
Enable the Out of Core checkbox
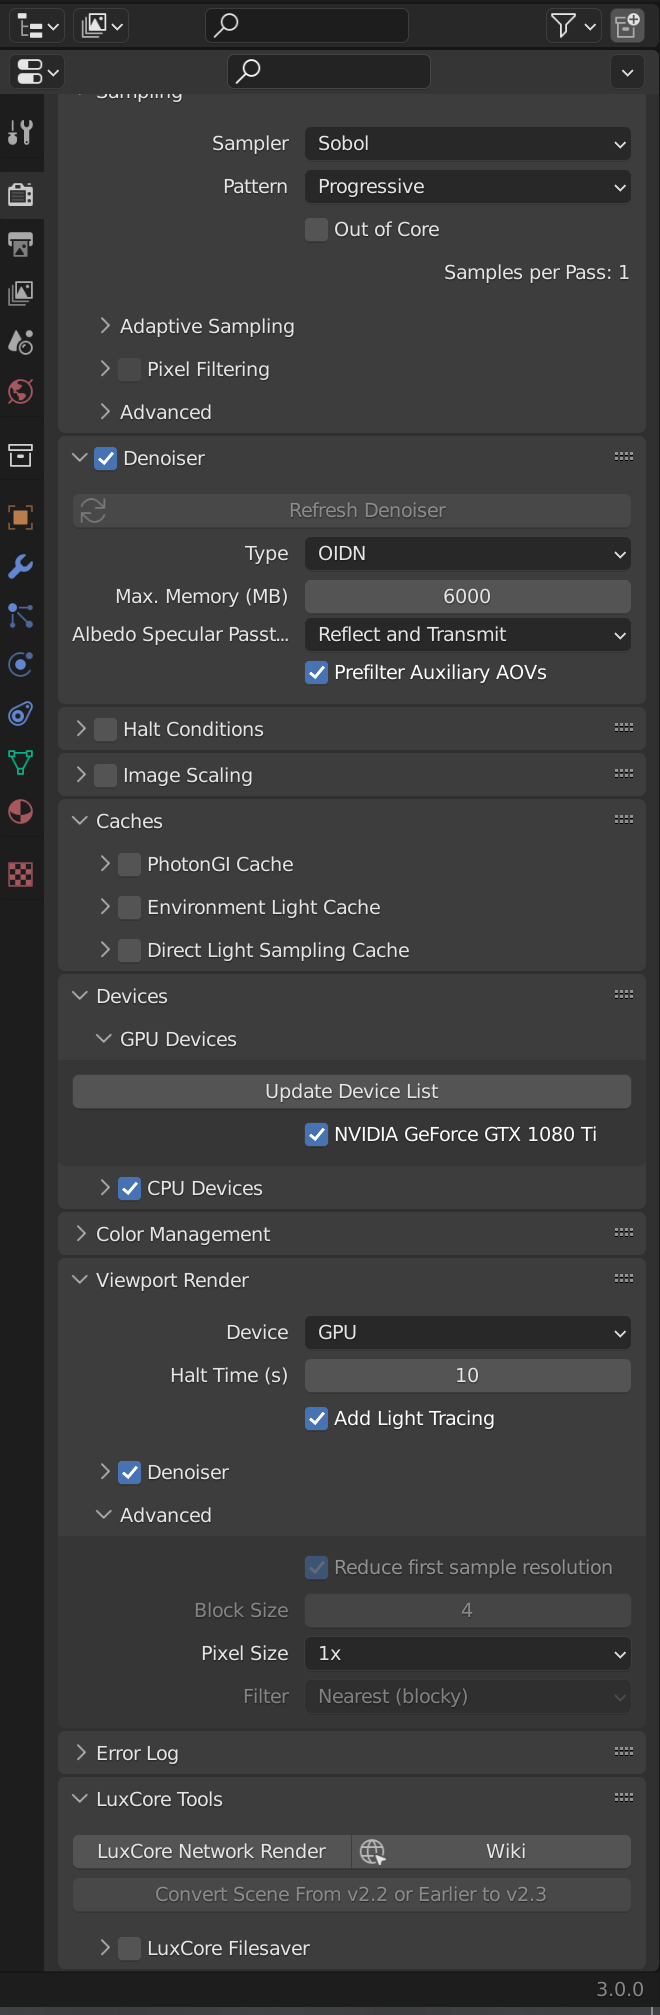tap(317, 230)
